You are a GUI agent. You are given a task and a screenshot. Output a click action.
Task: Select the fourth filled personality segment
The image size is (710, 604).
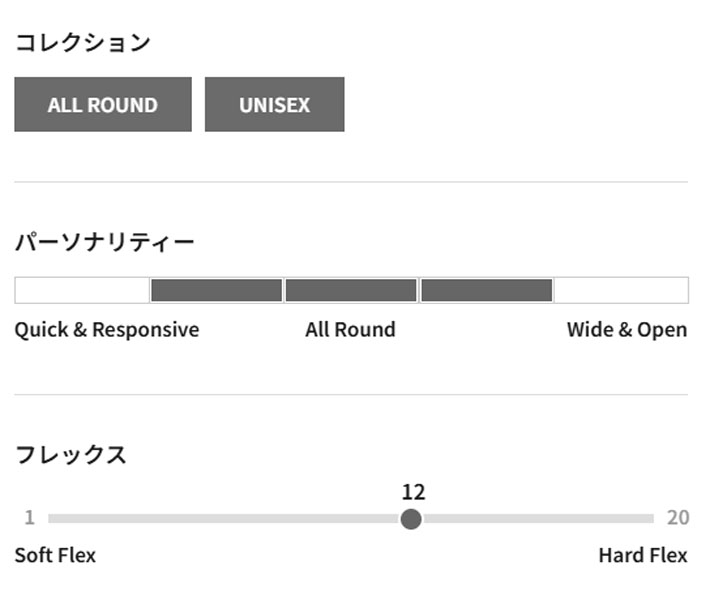(x=486, y=290)
